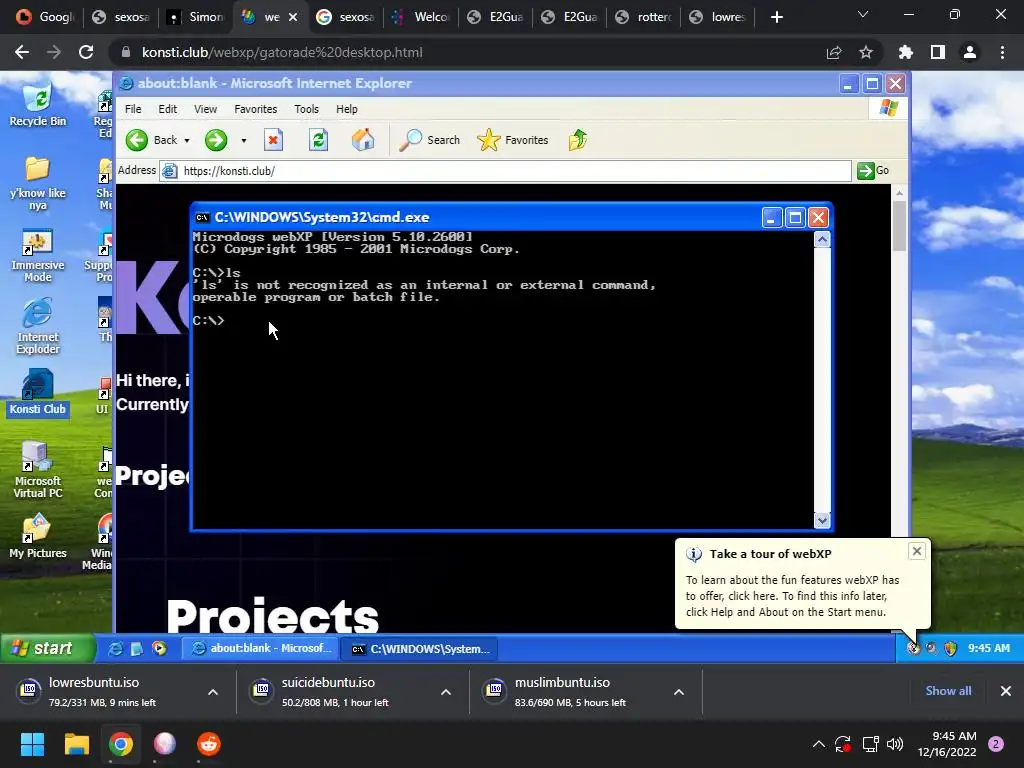
Task: Open the My Pictures folder icon
Action: (x=38, y=537)
